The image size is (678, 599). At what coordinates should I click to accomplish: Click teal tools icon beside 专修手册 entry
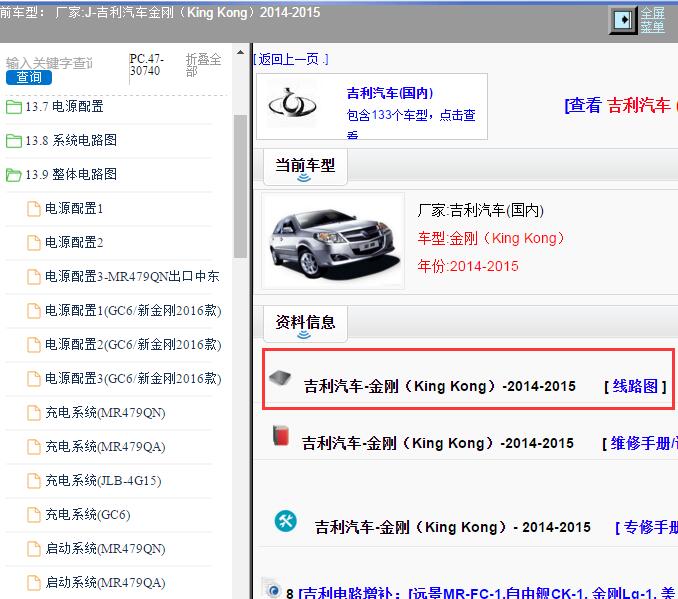pyautogui.click(x=286, y=521)
